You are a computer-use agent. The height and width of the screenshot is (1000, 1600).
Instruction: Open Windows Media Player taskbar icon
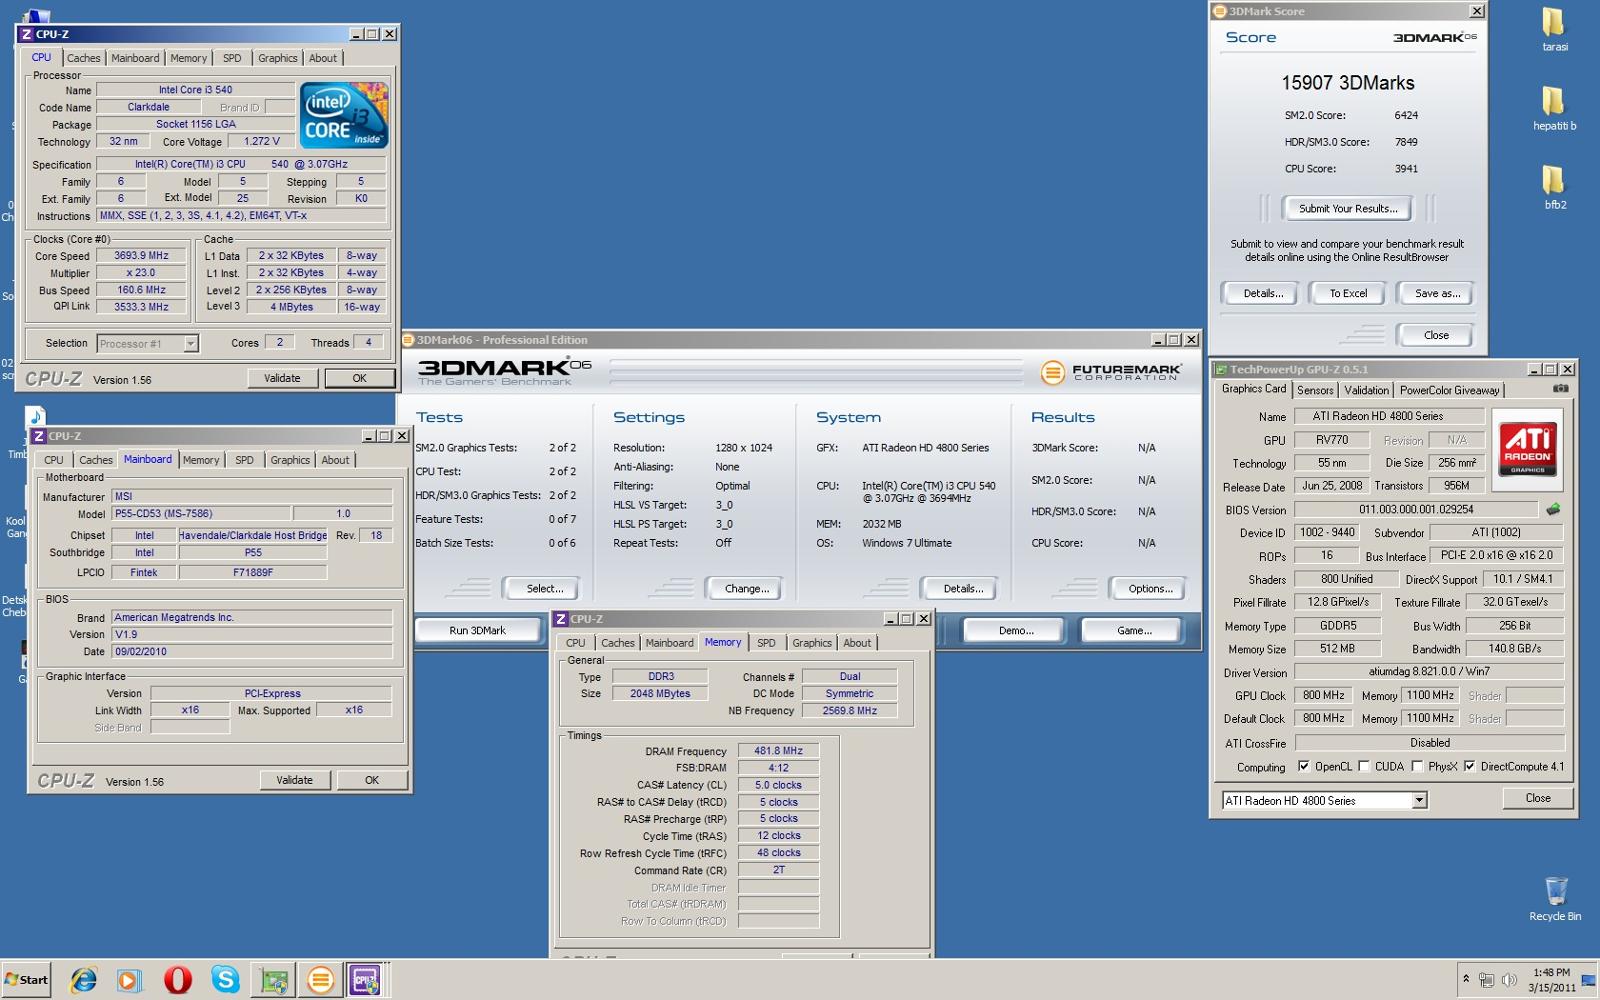tap(129, 980)
